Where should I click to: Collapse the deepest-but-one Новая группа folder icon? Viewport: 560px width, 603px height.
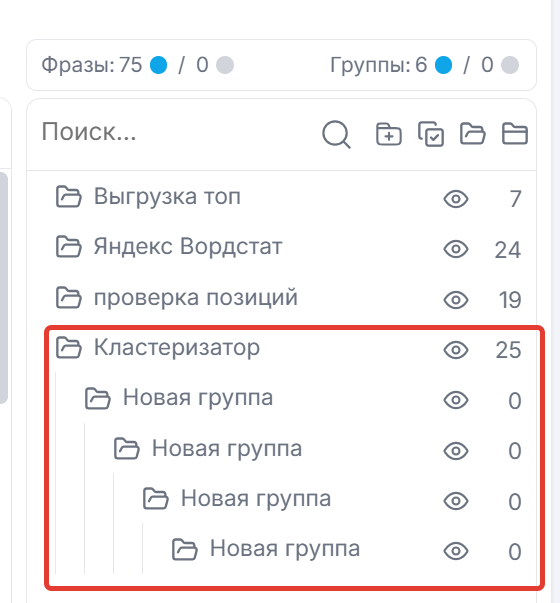[x=155, y=499]
